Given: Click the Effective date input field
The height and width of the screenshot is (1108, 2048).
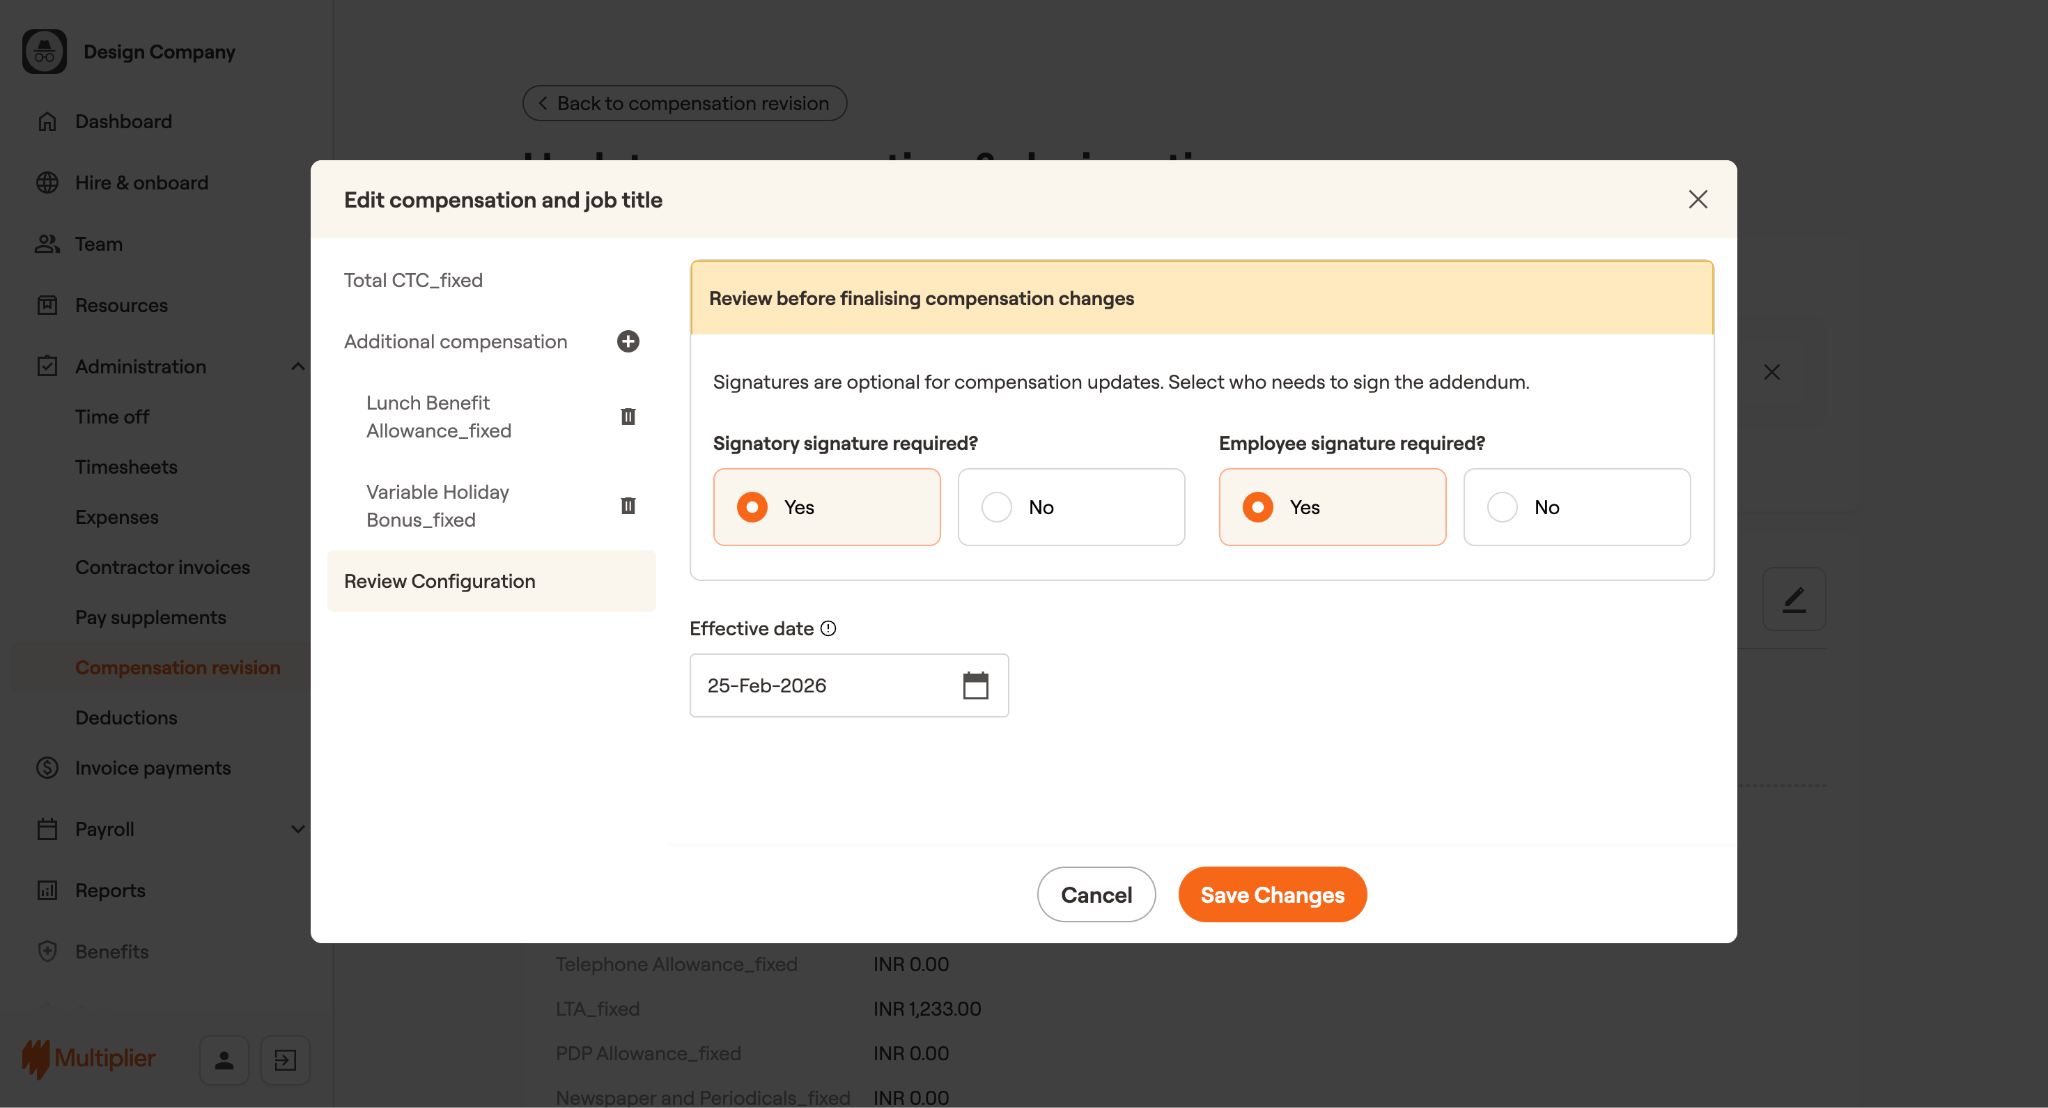Looking at the screenshot, I should (x=820, y=686).
